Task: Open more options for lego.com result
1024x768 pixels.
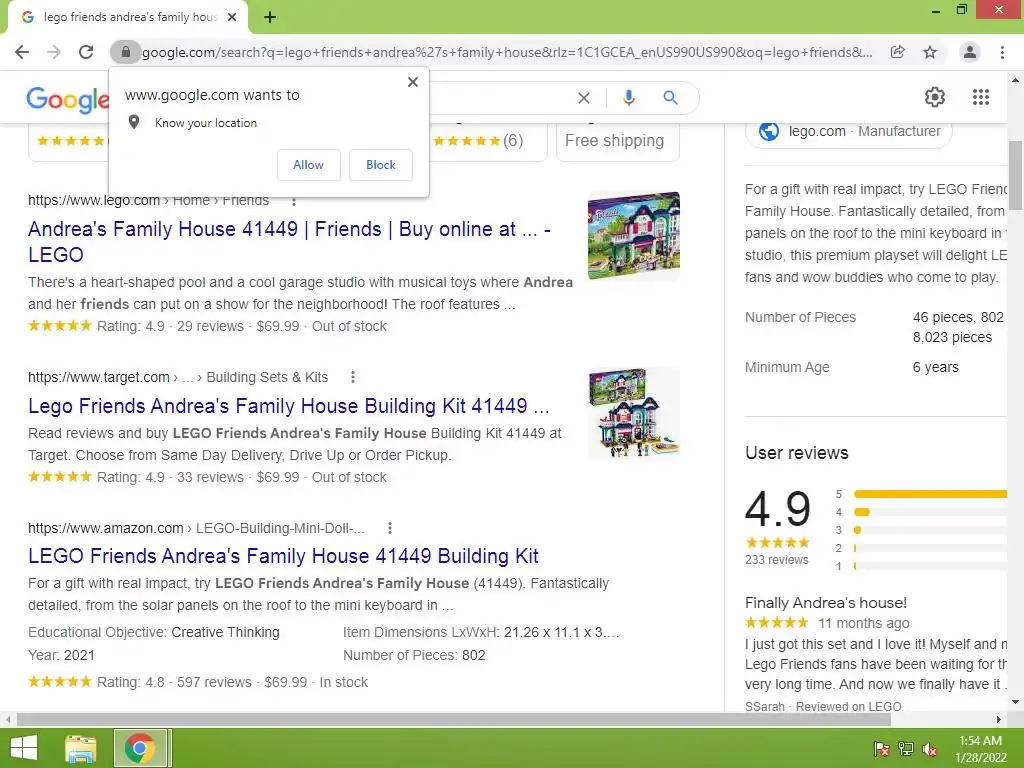Action: (x=294, y=201)
